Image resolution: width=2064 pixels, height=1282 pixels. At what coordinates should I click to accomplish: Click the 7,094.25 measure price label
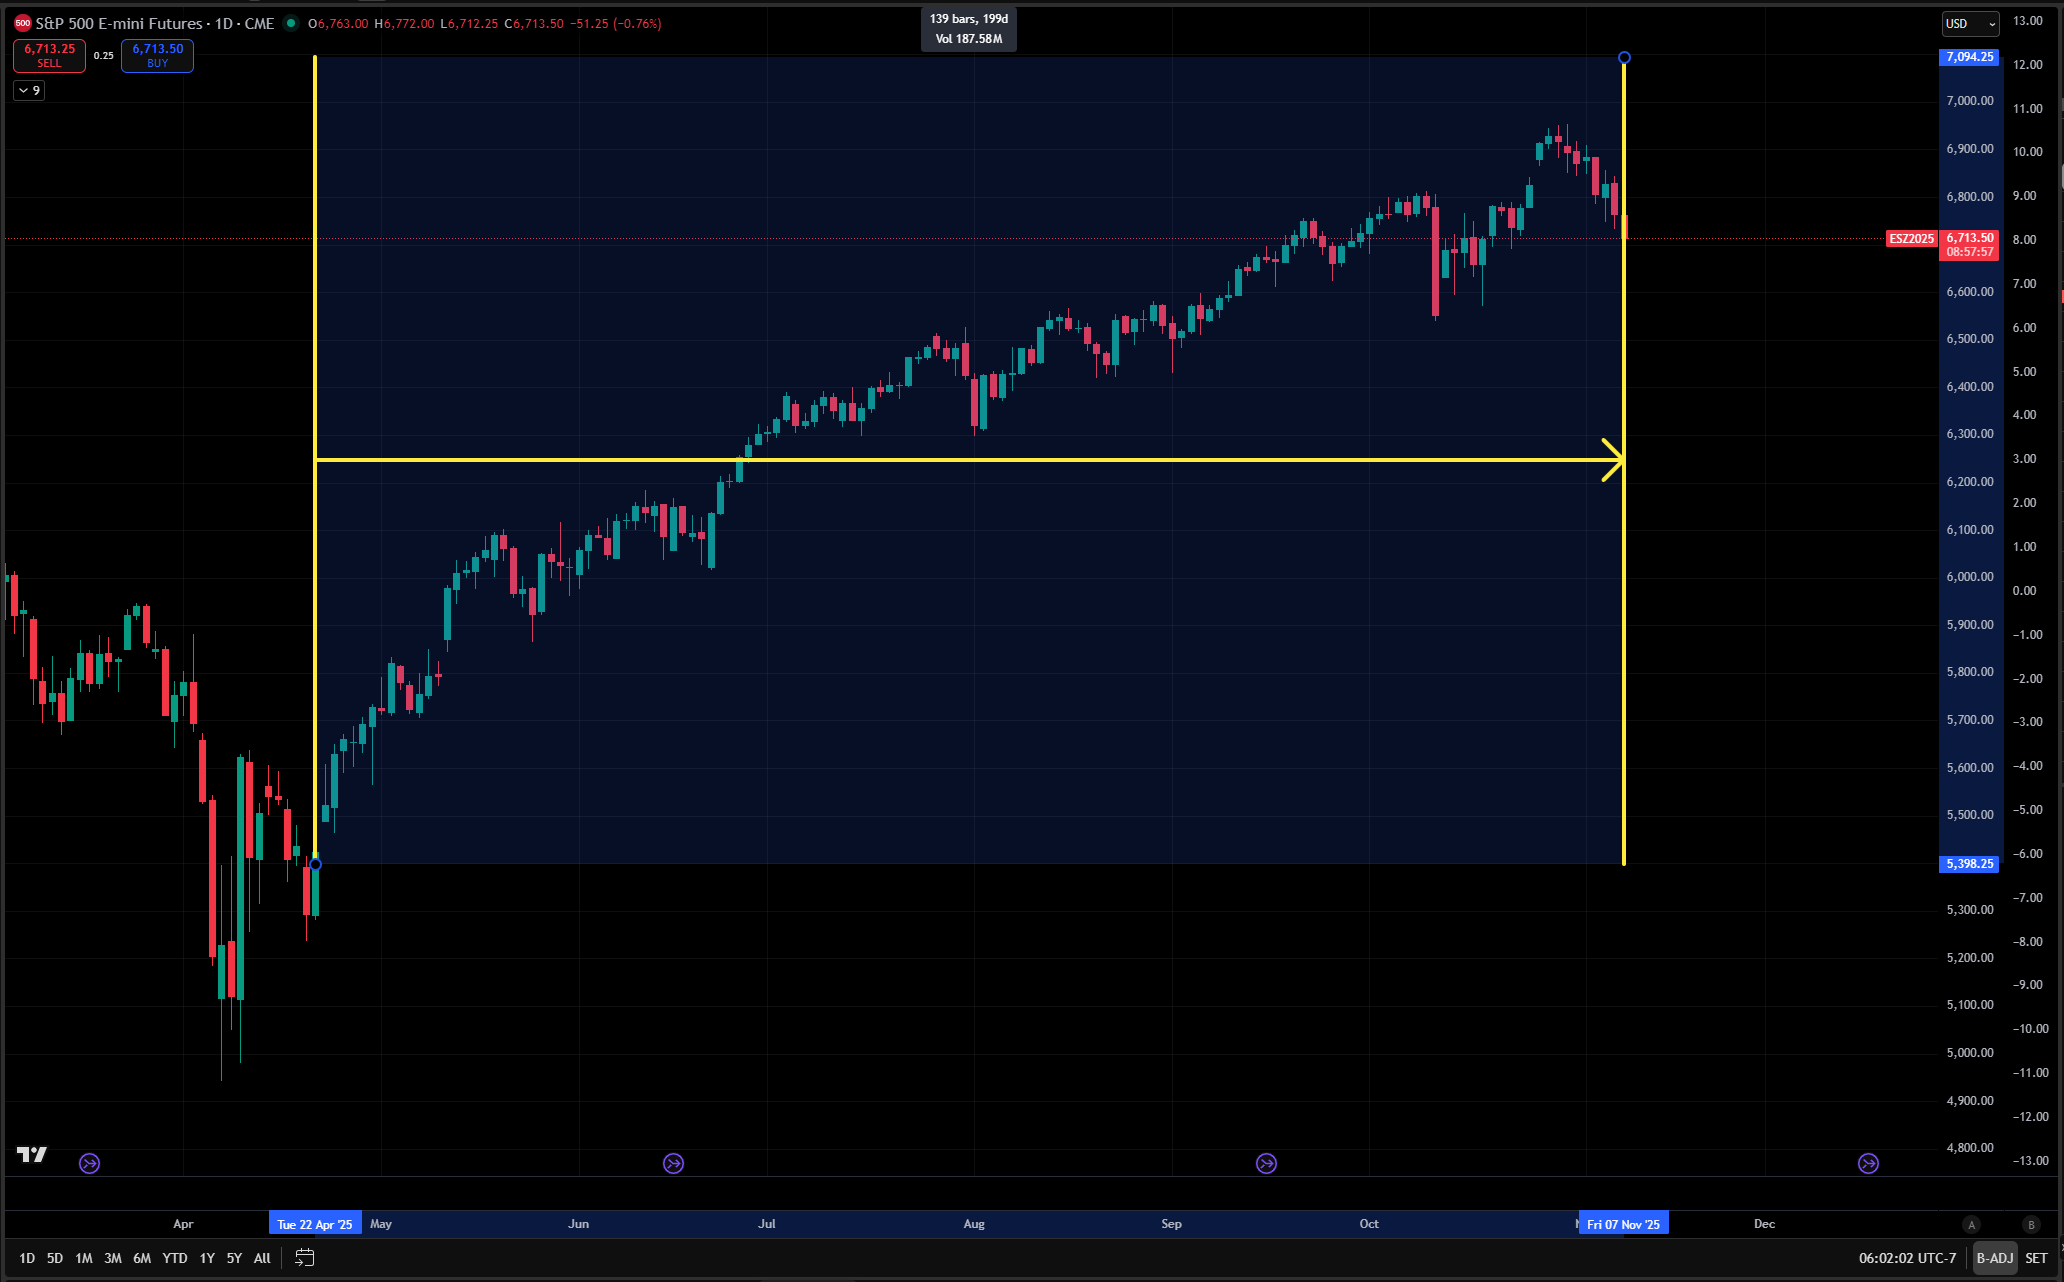tap(1969, 57)
